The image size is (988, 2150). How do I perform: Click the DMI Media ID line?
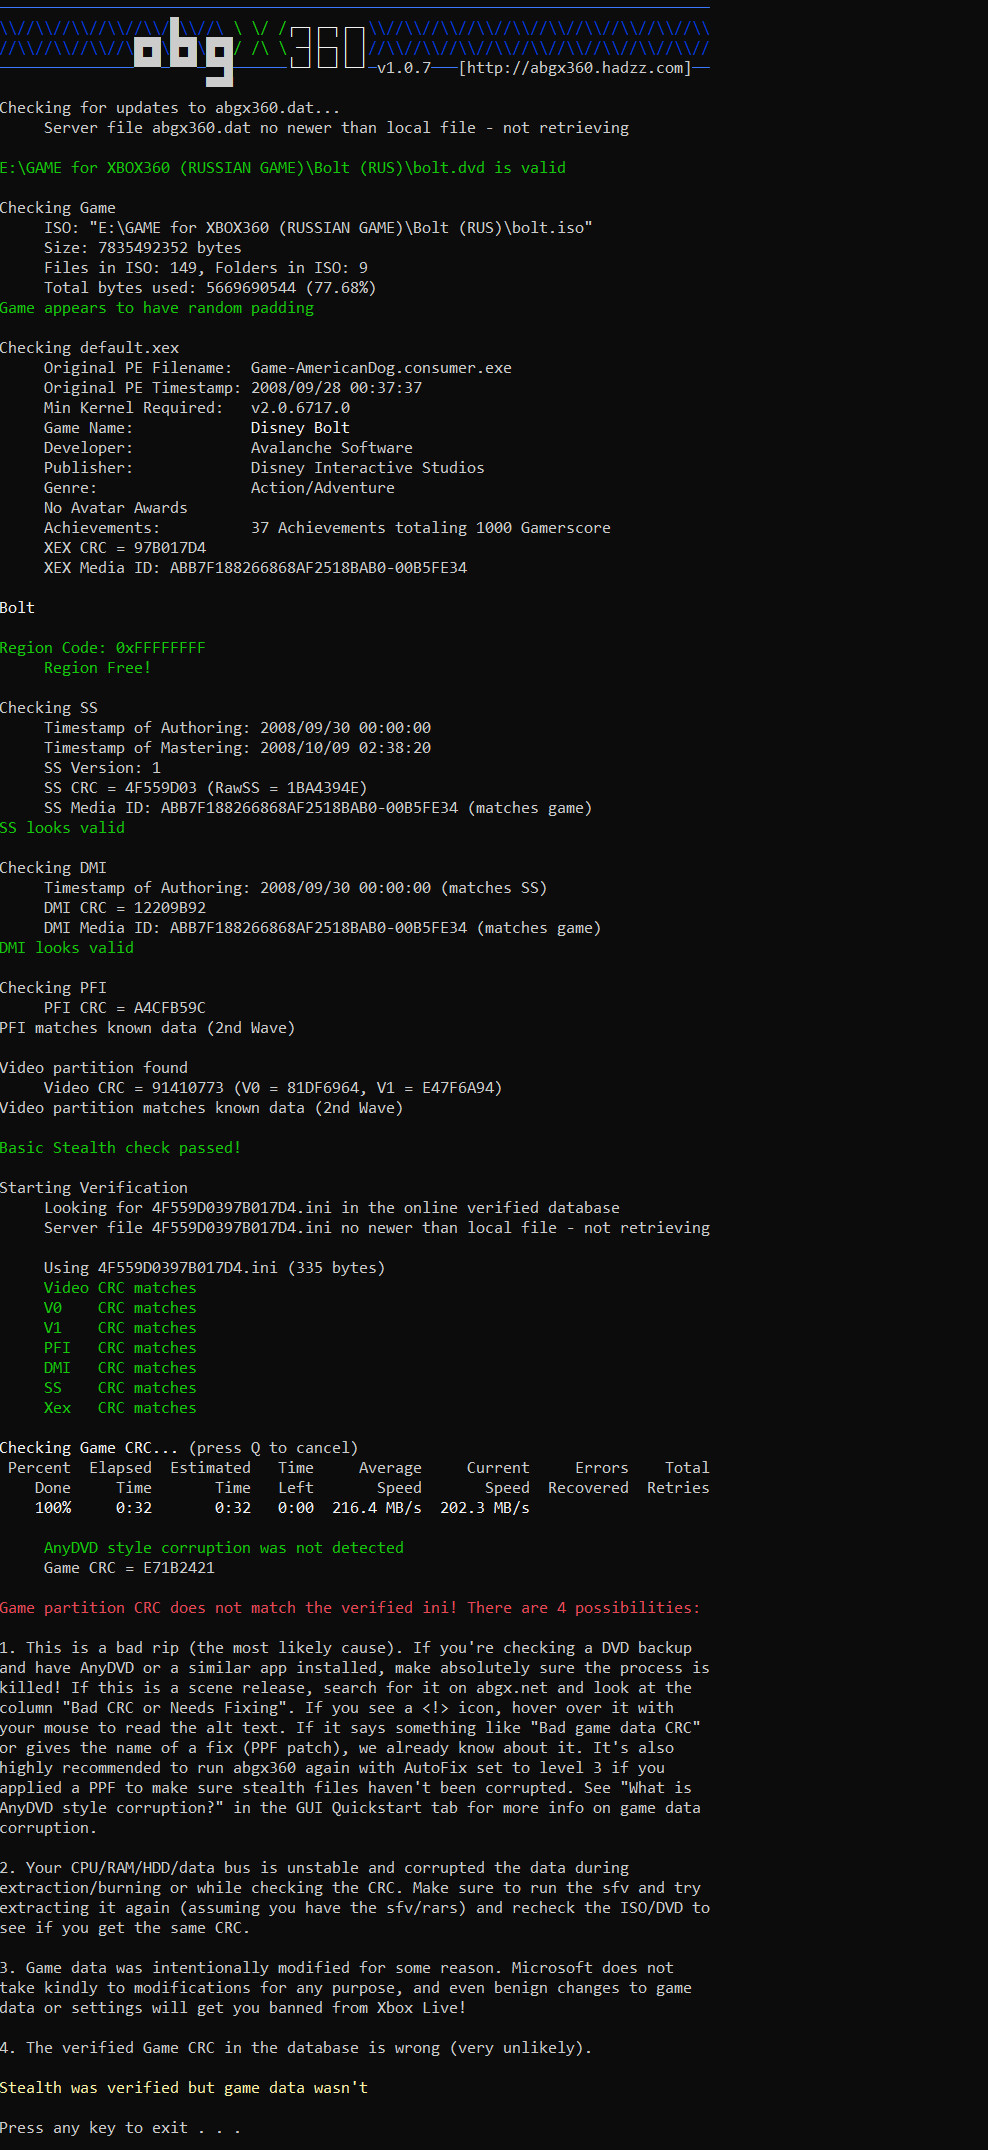(323, 928)
